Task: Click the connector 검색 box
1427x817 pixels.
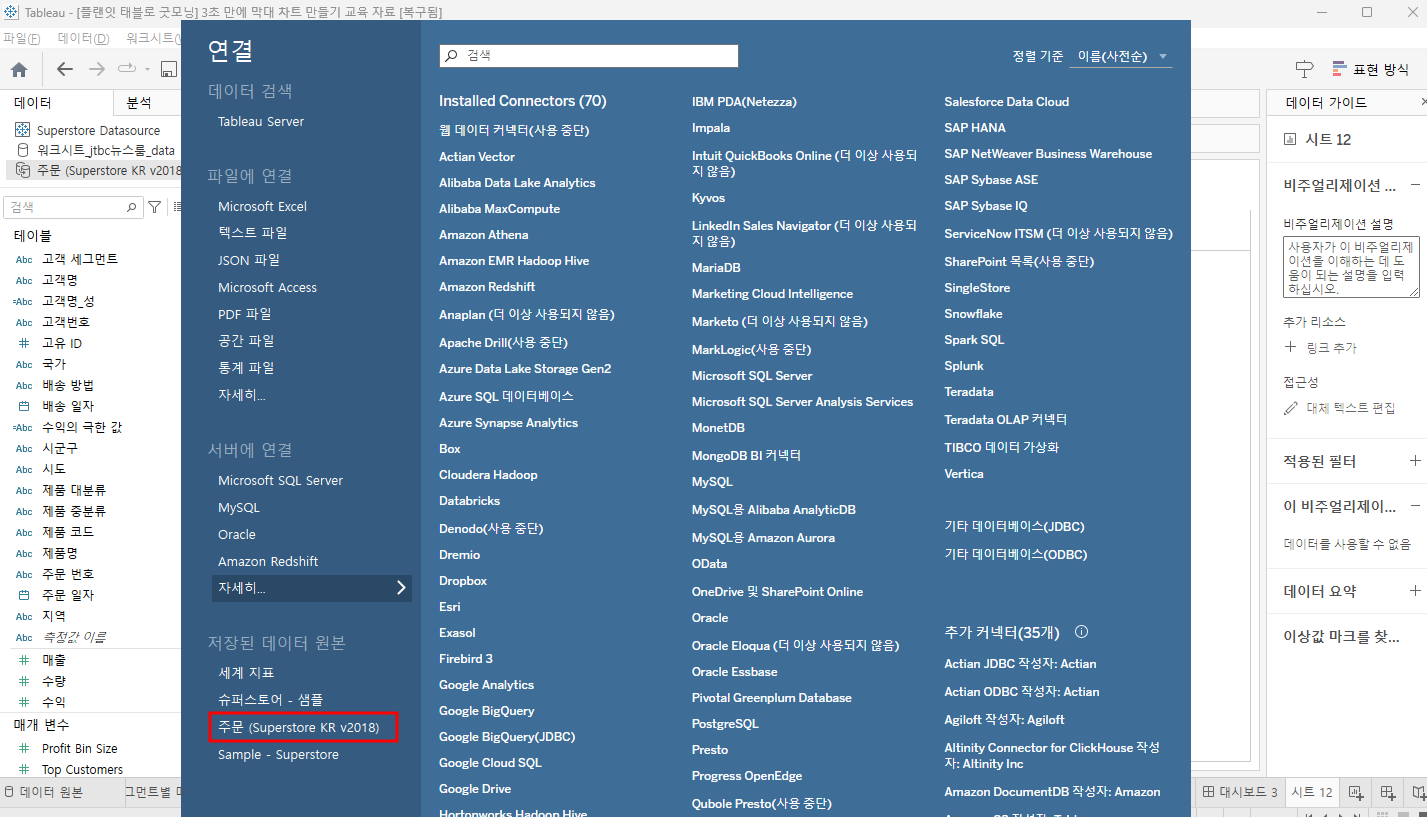Action: (589, 56)
